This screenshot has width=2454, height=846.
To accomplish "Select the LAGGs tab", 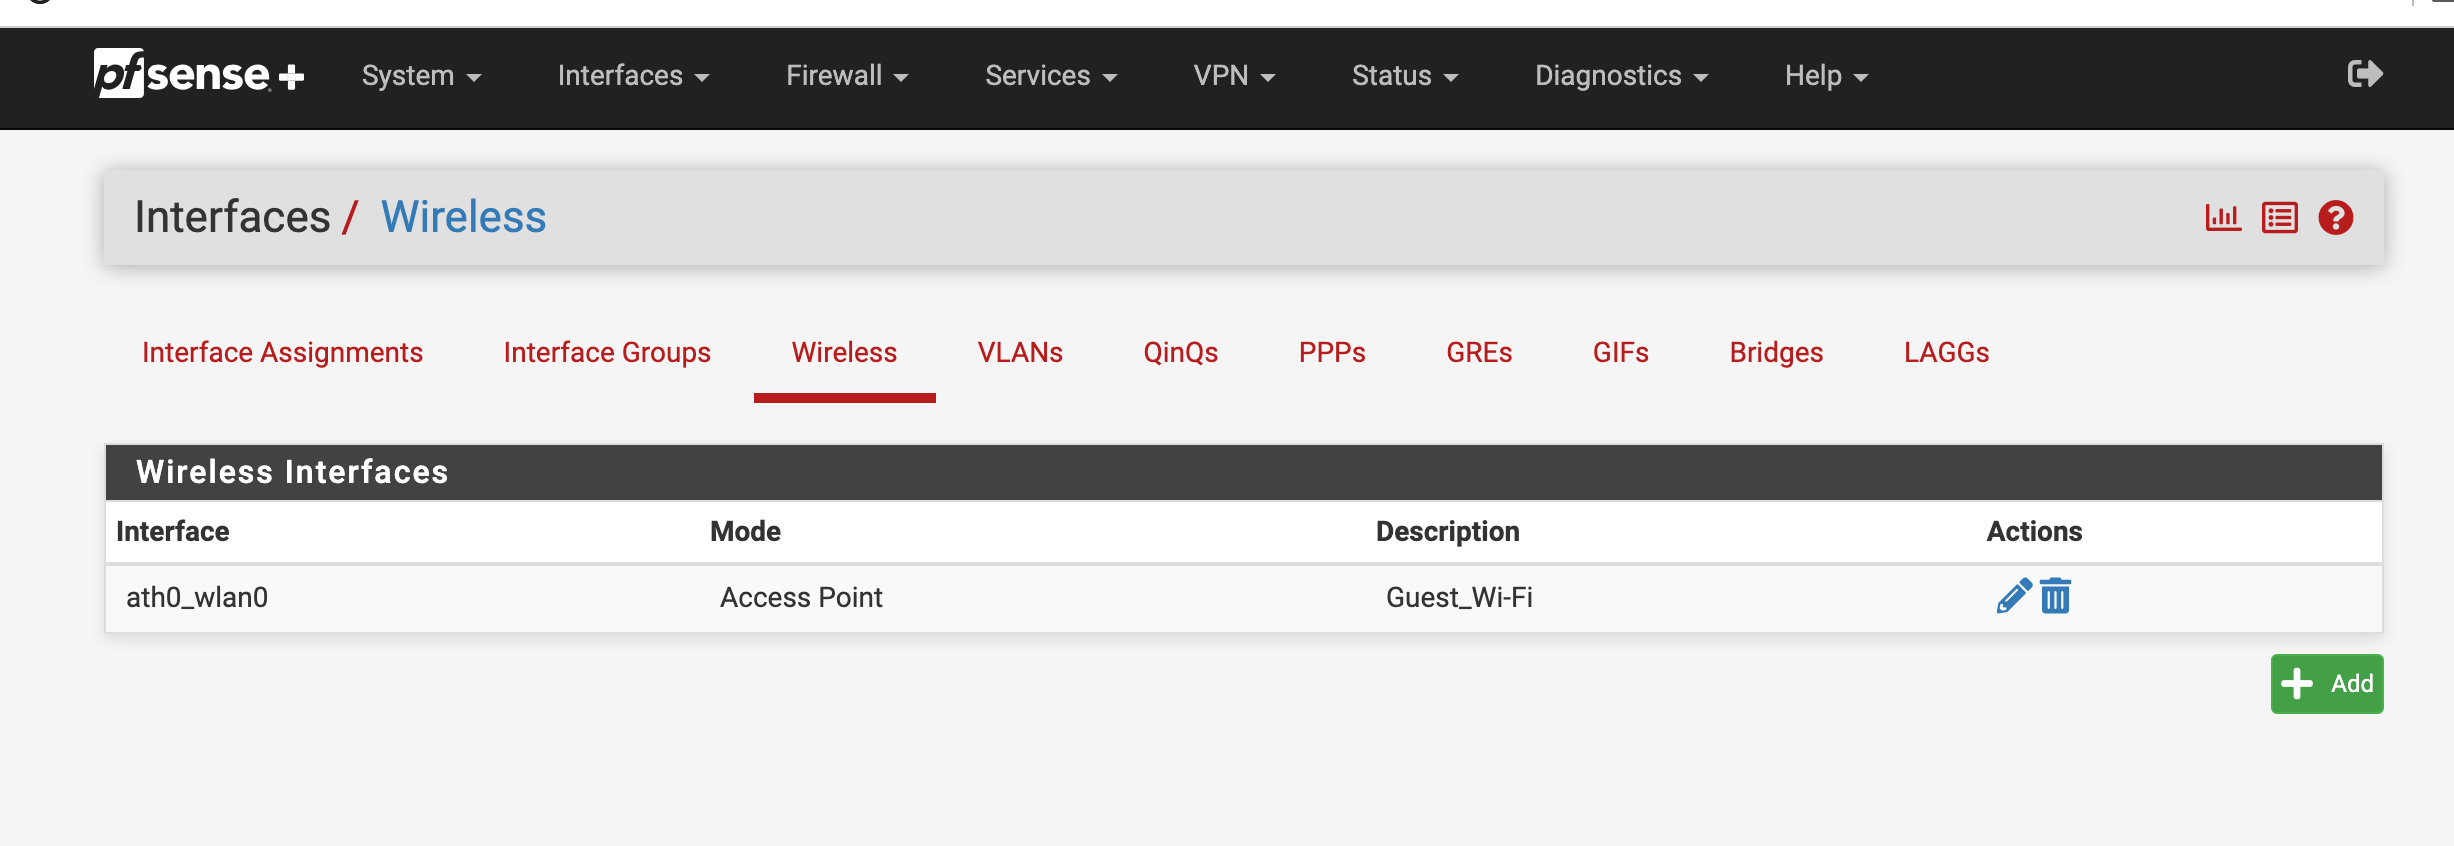I will point(1946,353).
